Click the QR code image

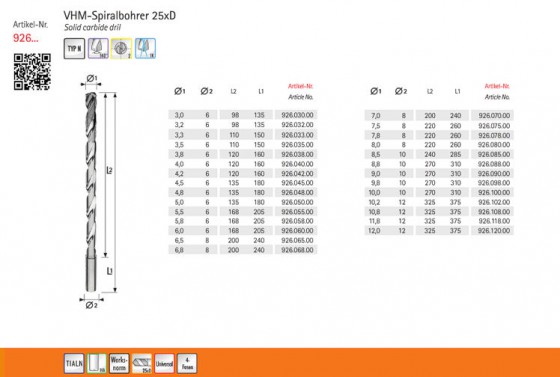click(32, 72)
